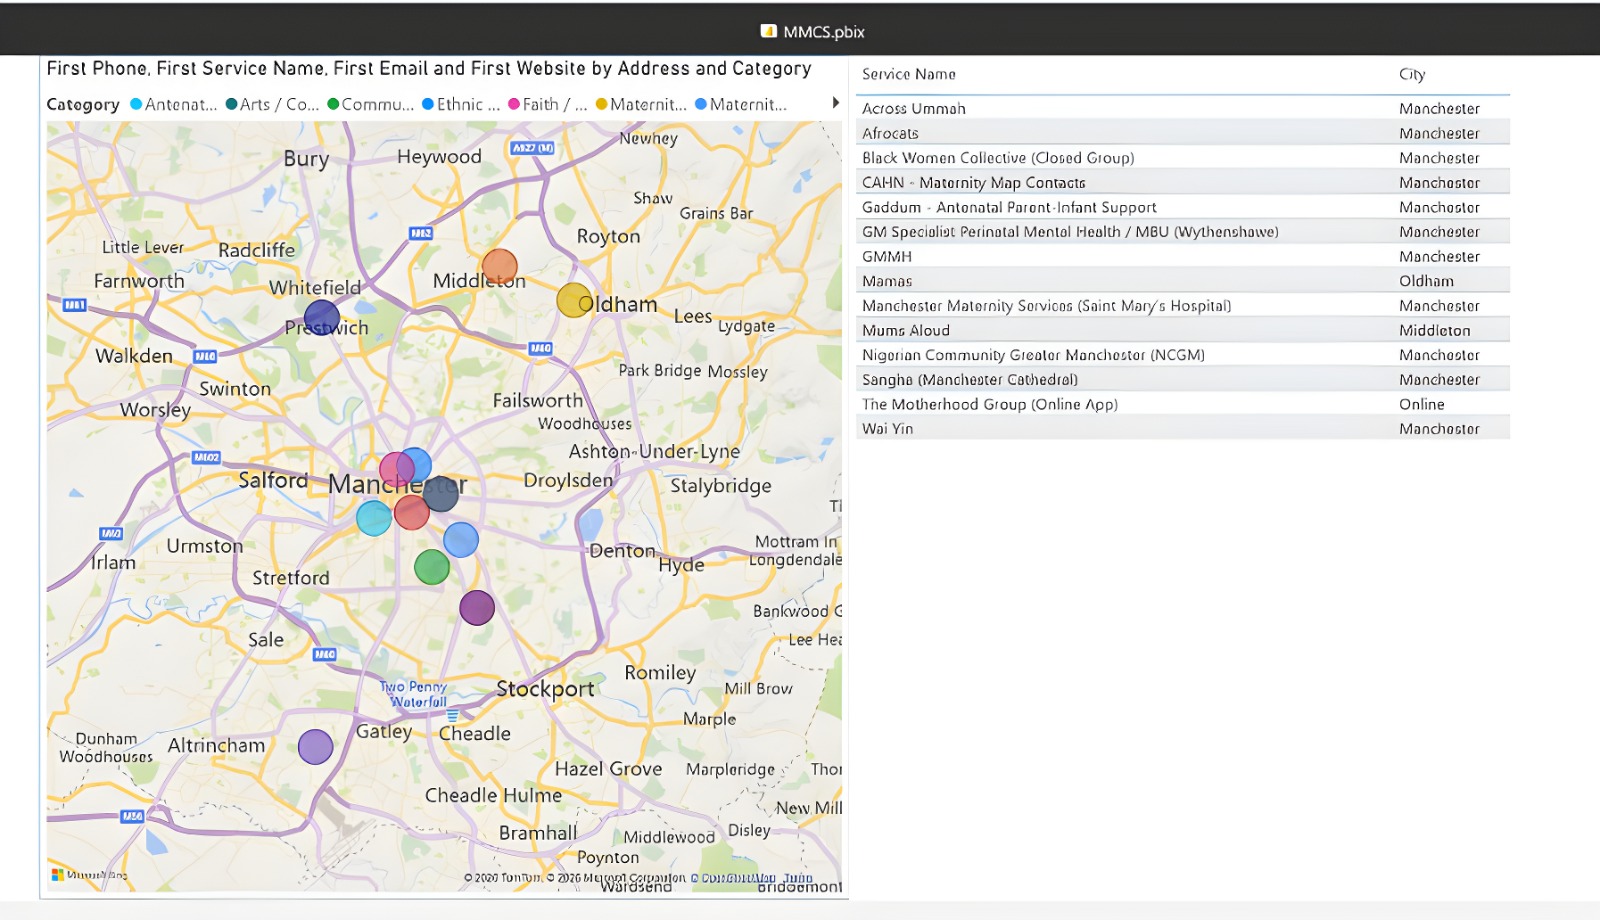Click the map visual title text

click(x=429, y=68)
